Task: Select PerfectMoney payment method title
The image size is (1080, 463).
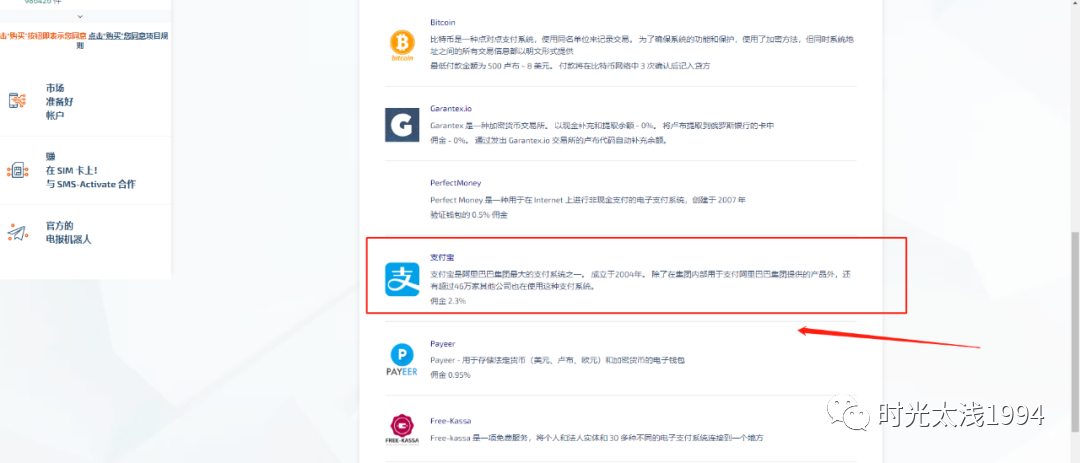Action: pos(455,183)
